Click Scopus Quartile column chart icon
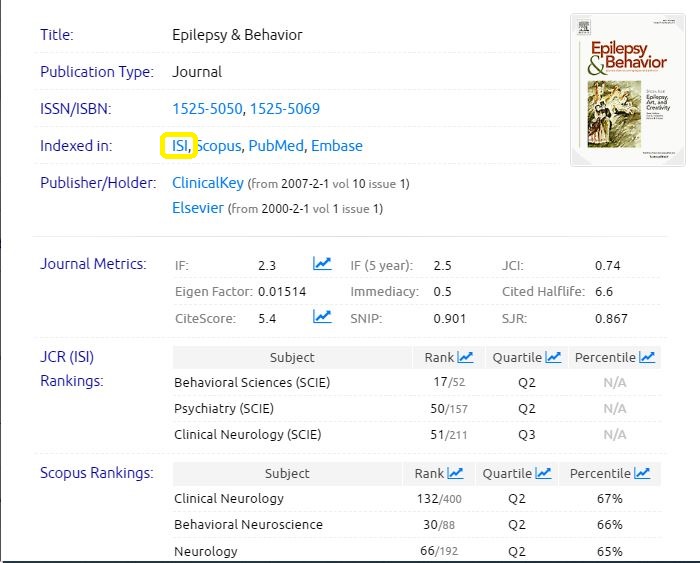 (543, 473)
